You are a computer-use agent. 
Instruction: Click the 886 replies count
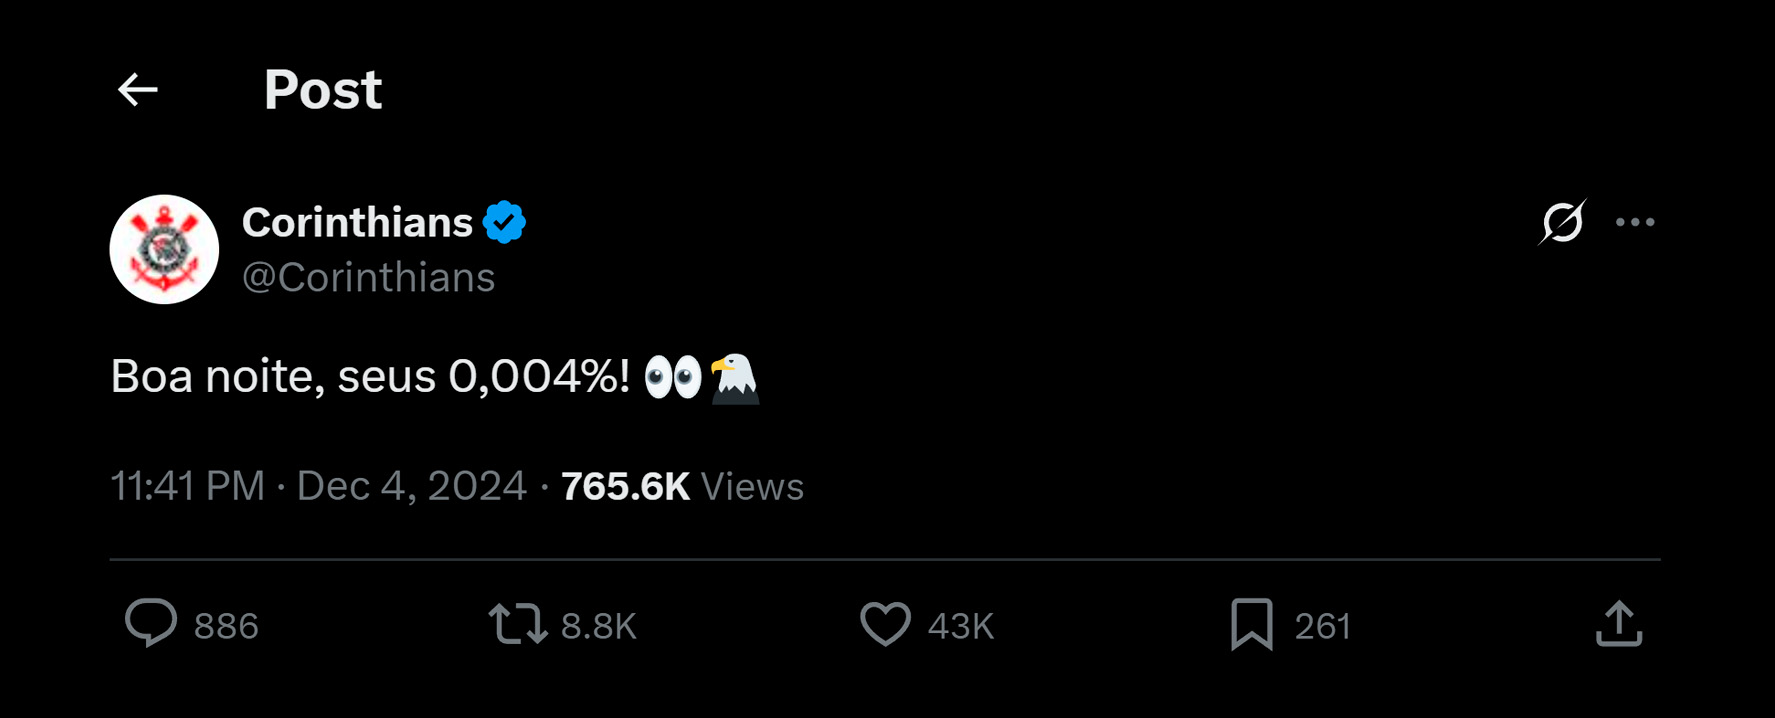226,626
